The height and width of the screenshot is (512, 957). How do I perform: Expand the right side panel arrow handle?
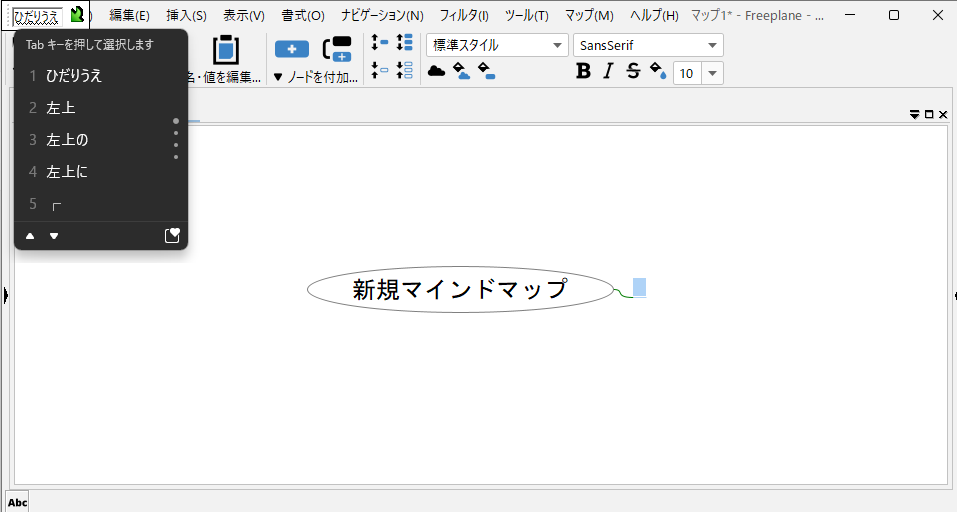(x=955, y=296)
